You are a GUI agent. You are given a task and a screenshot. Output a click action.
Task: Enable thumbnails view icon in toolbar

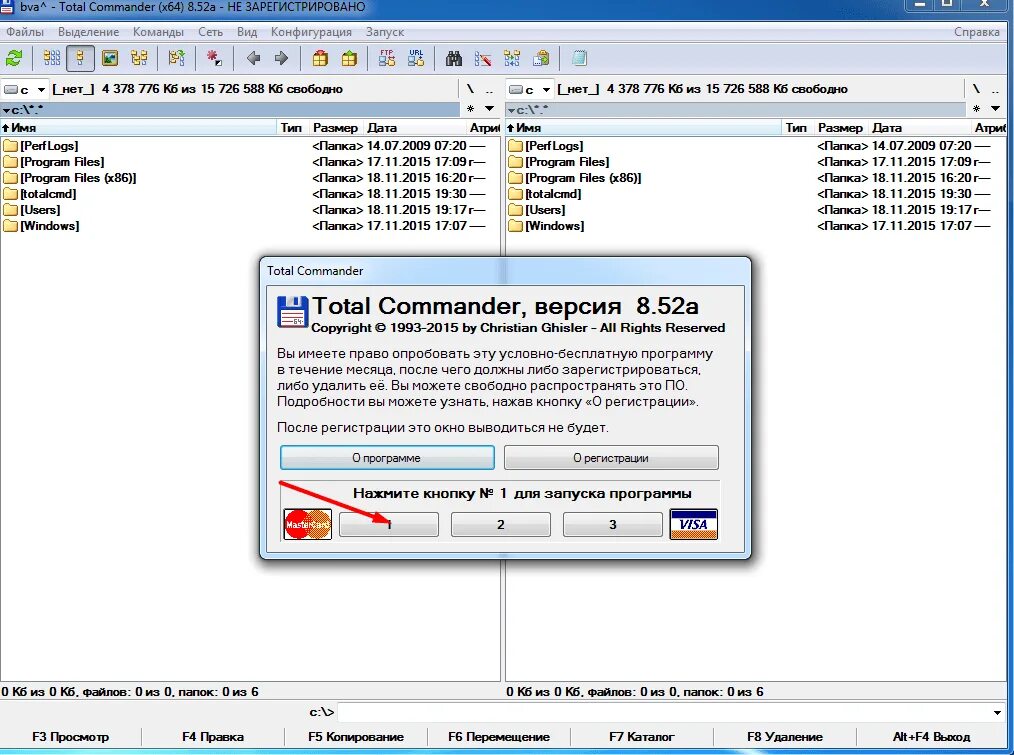(x=110, y=58)
